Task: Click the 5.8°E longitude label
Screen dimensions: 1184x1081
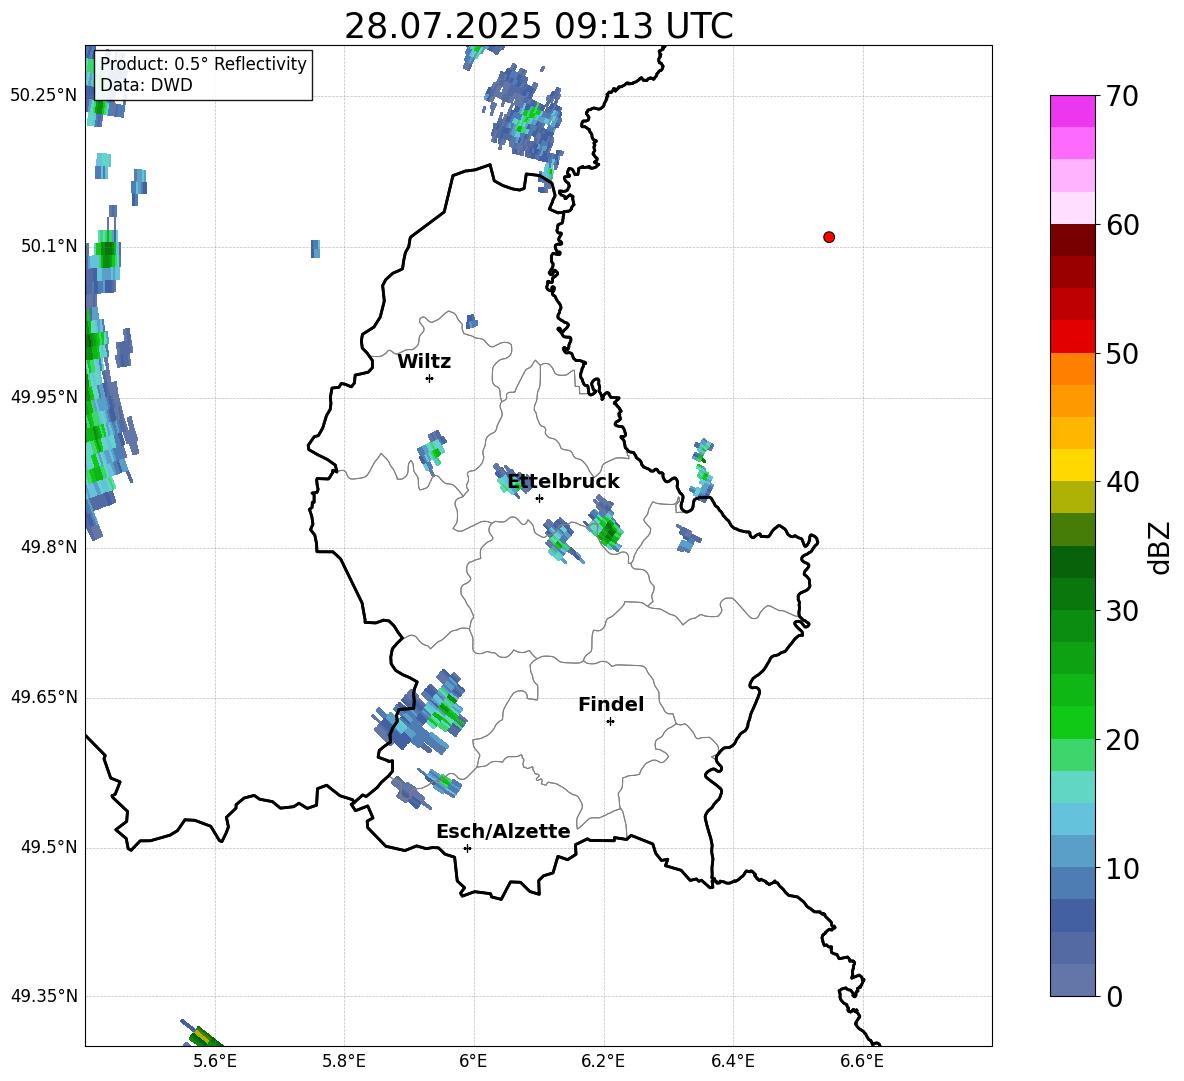Action: [344, 1061]
